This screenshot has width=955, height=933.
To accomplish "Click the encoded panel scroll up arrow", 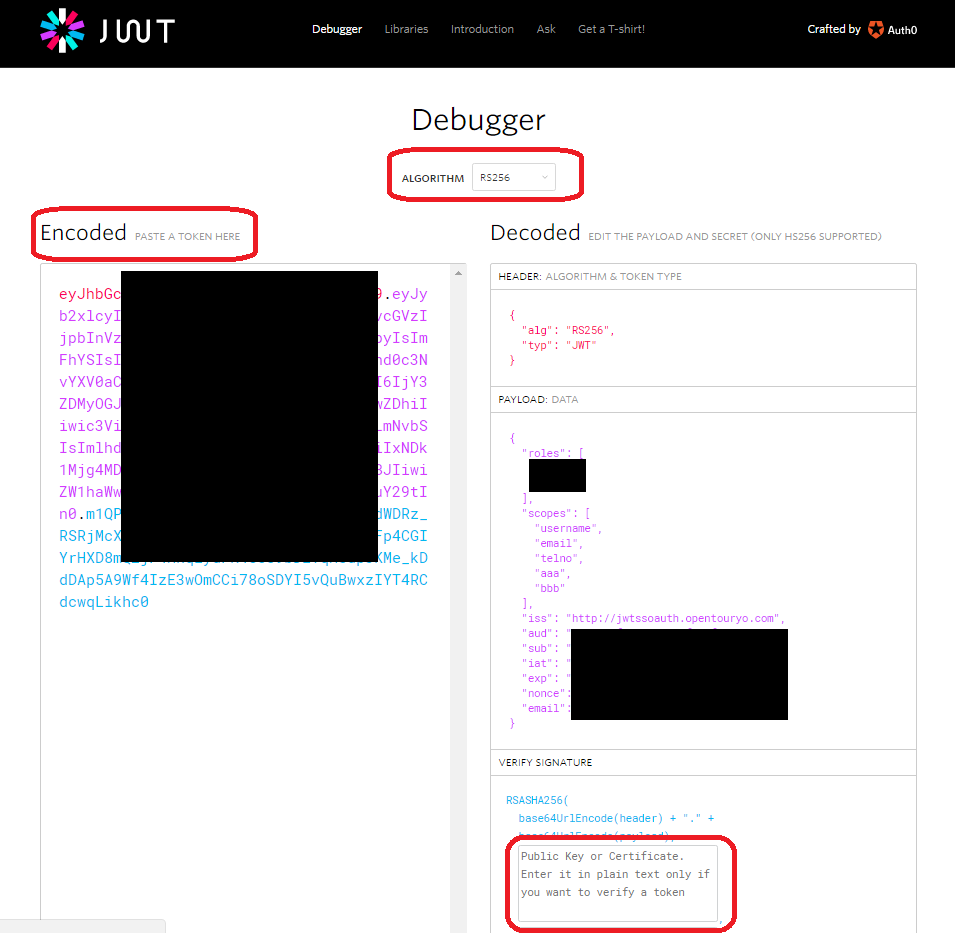I will [x=458, y=272].
